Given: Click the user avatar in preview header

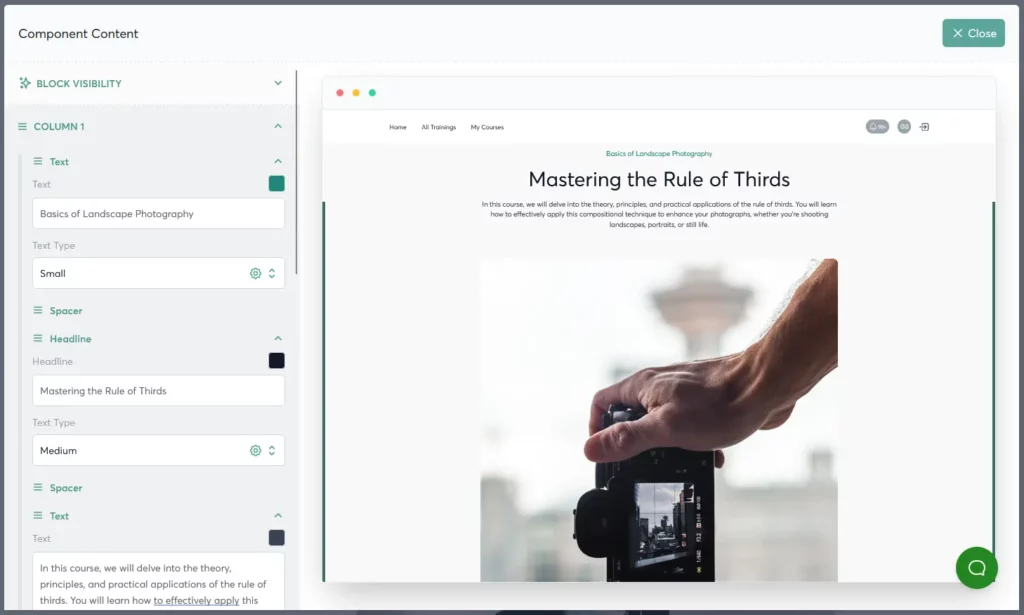Looking at the screenshot, I should point(904,127).
